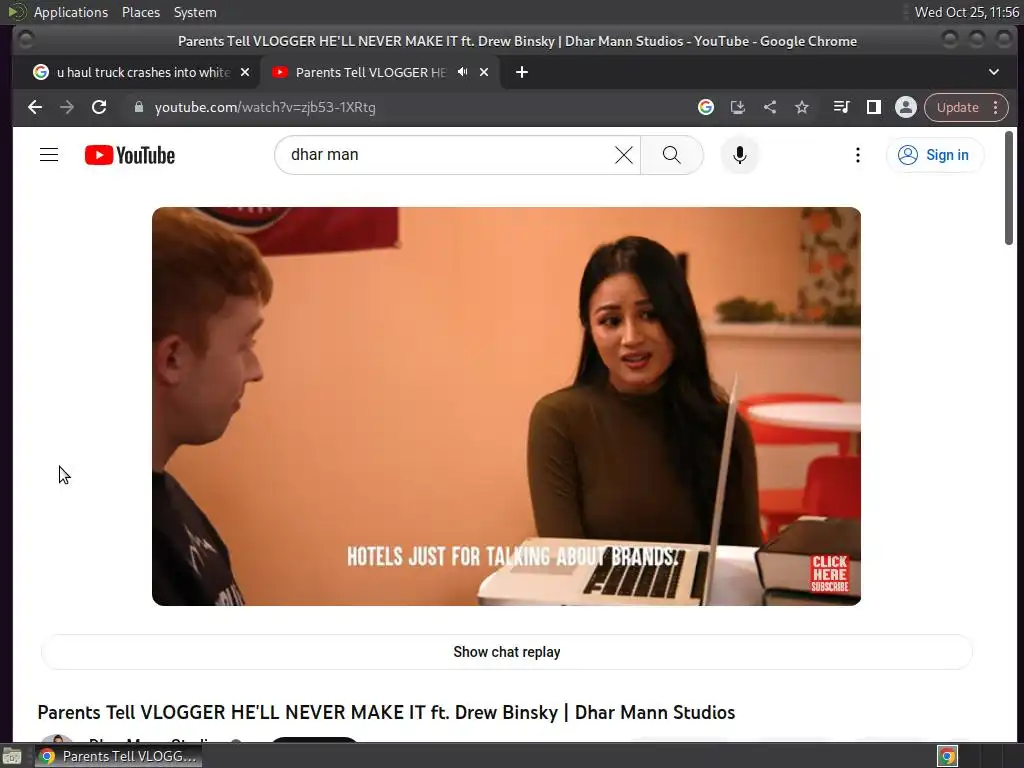The width and height of the screenshot is (1024, 768).
Task: Close the 'u haul truck crashes' tab
Action: 245,72
